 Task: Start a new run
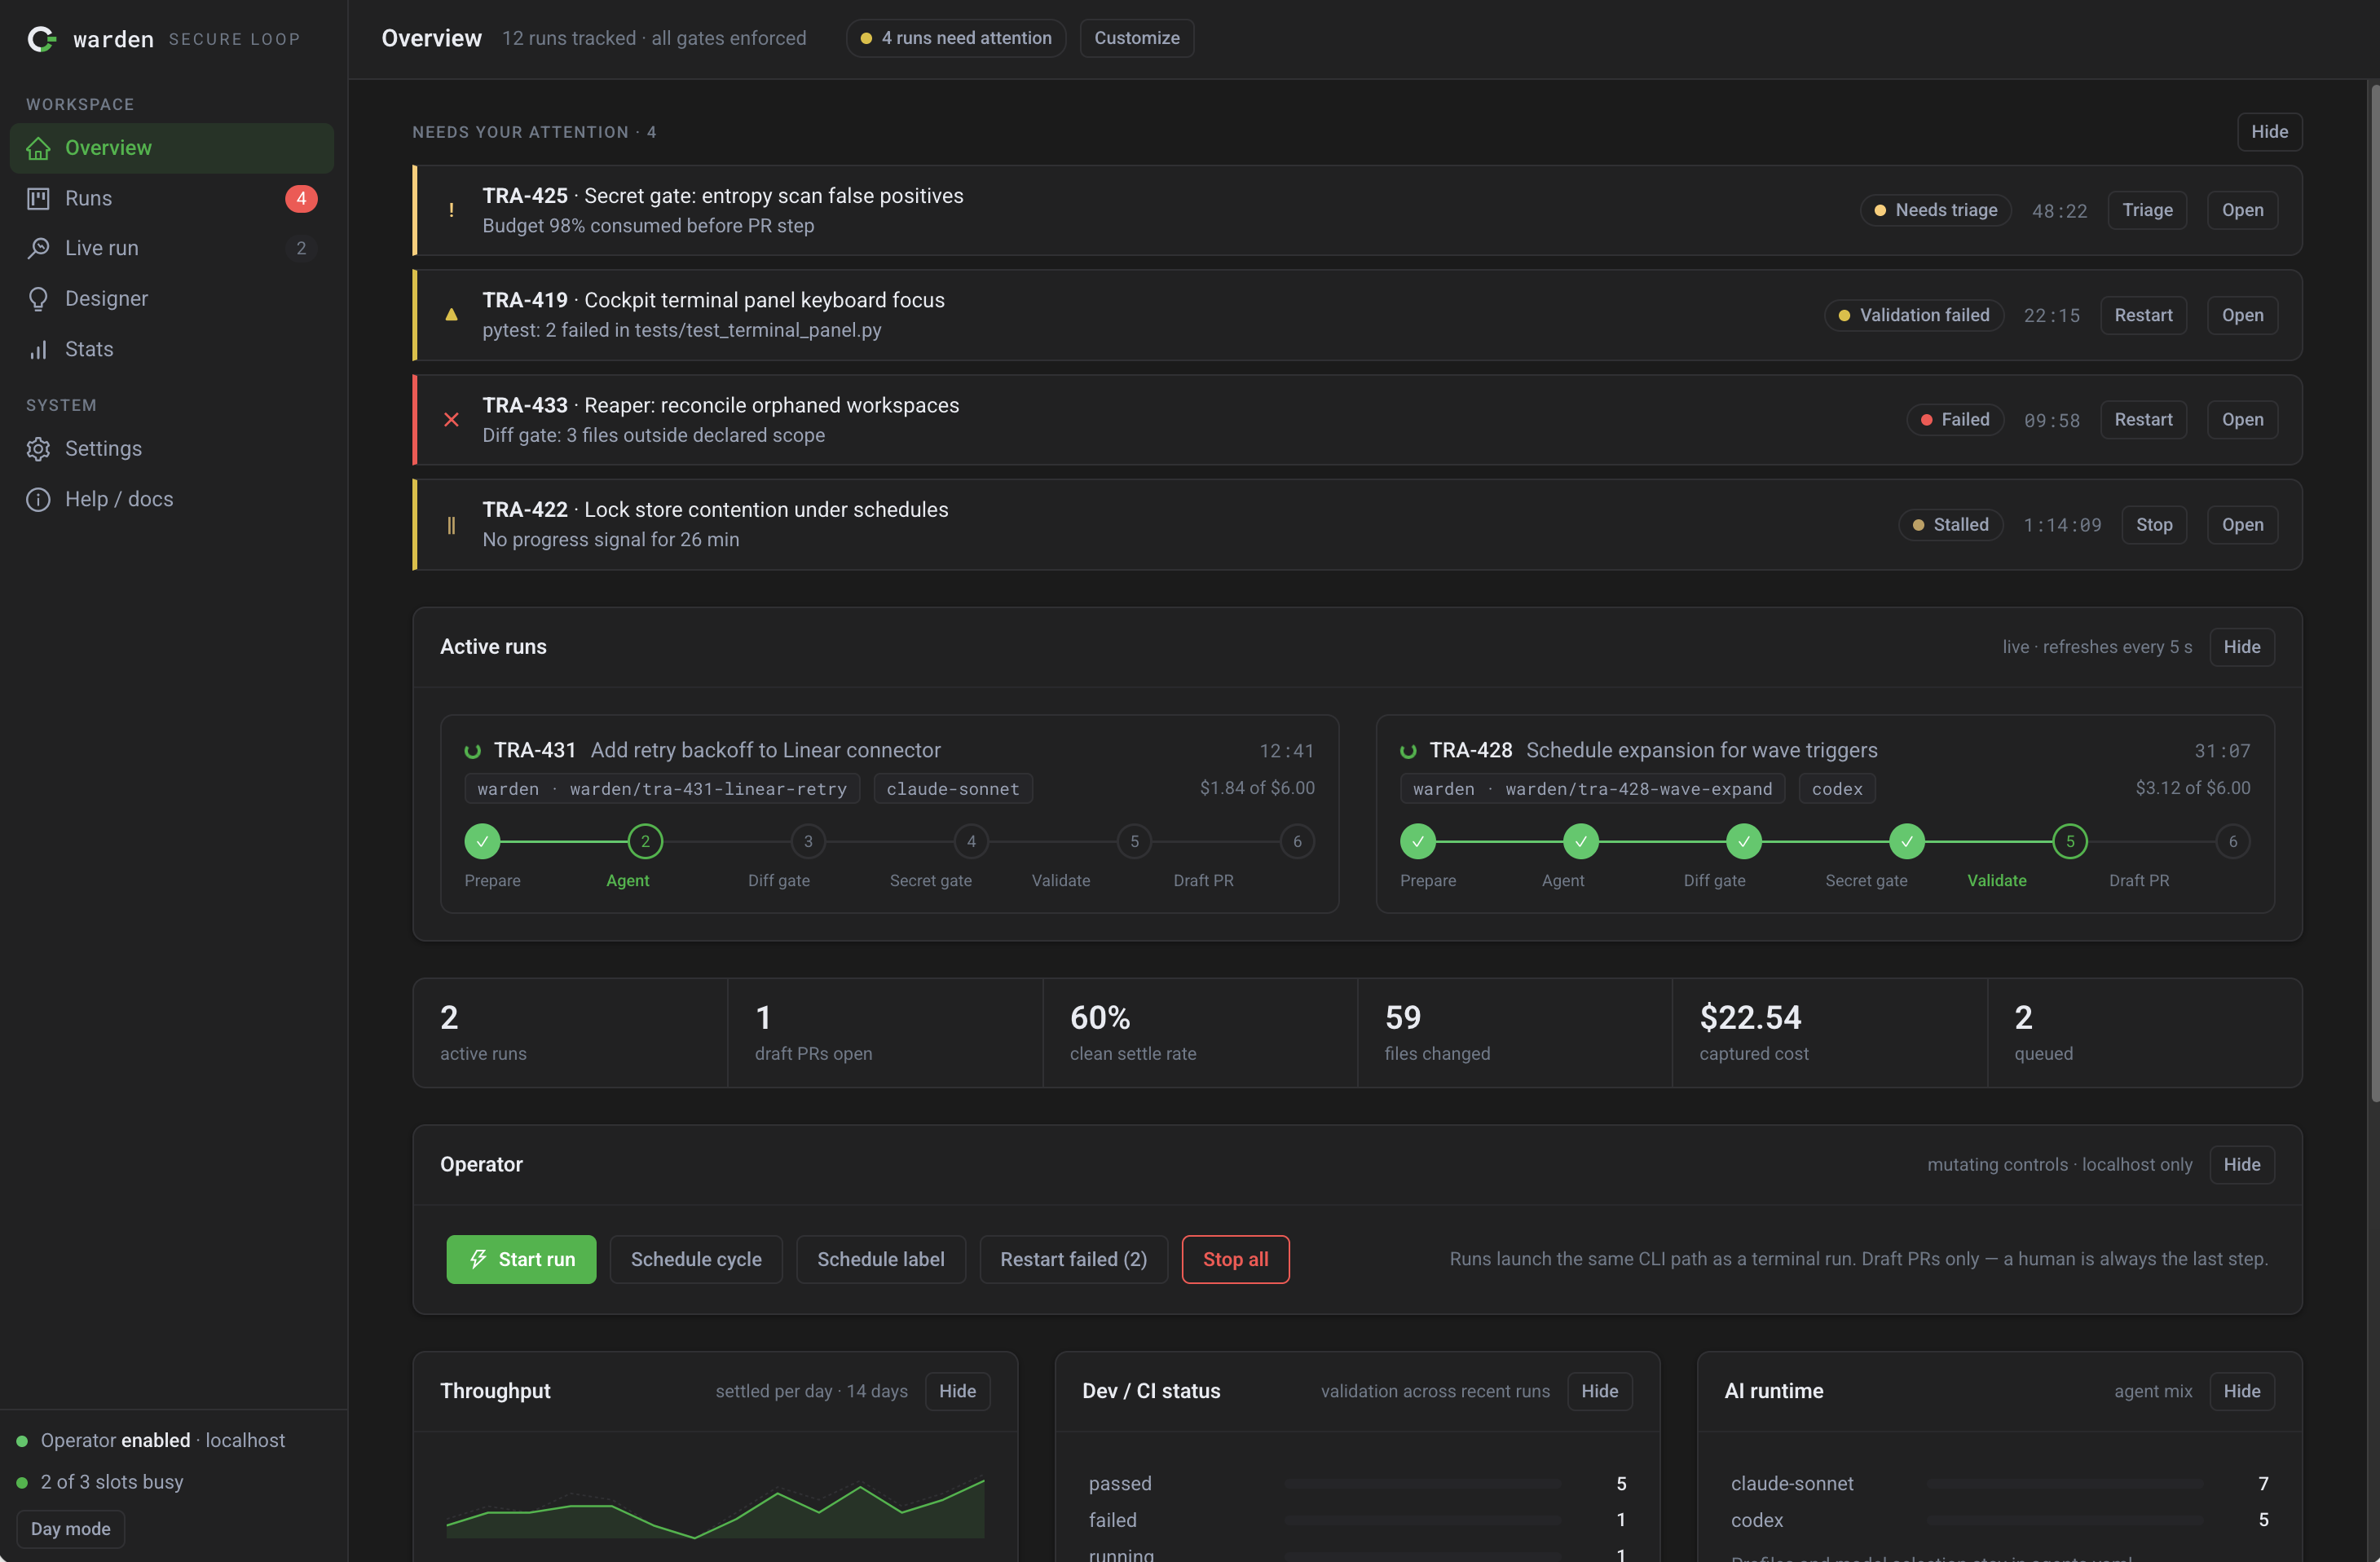click(521, 1259)
